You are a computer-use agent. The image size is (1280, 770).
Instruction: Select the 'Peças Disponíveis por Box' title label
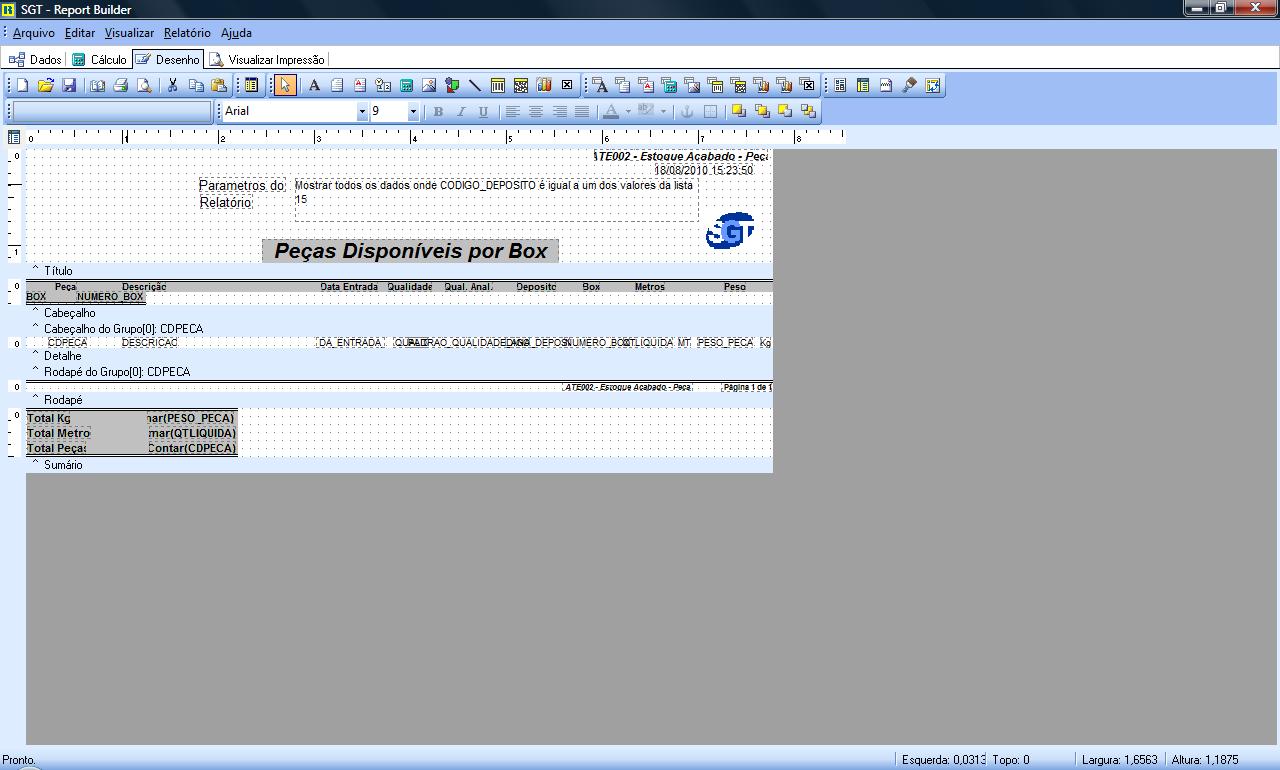(410, 251)
